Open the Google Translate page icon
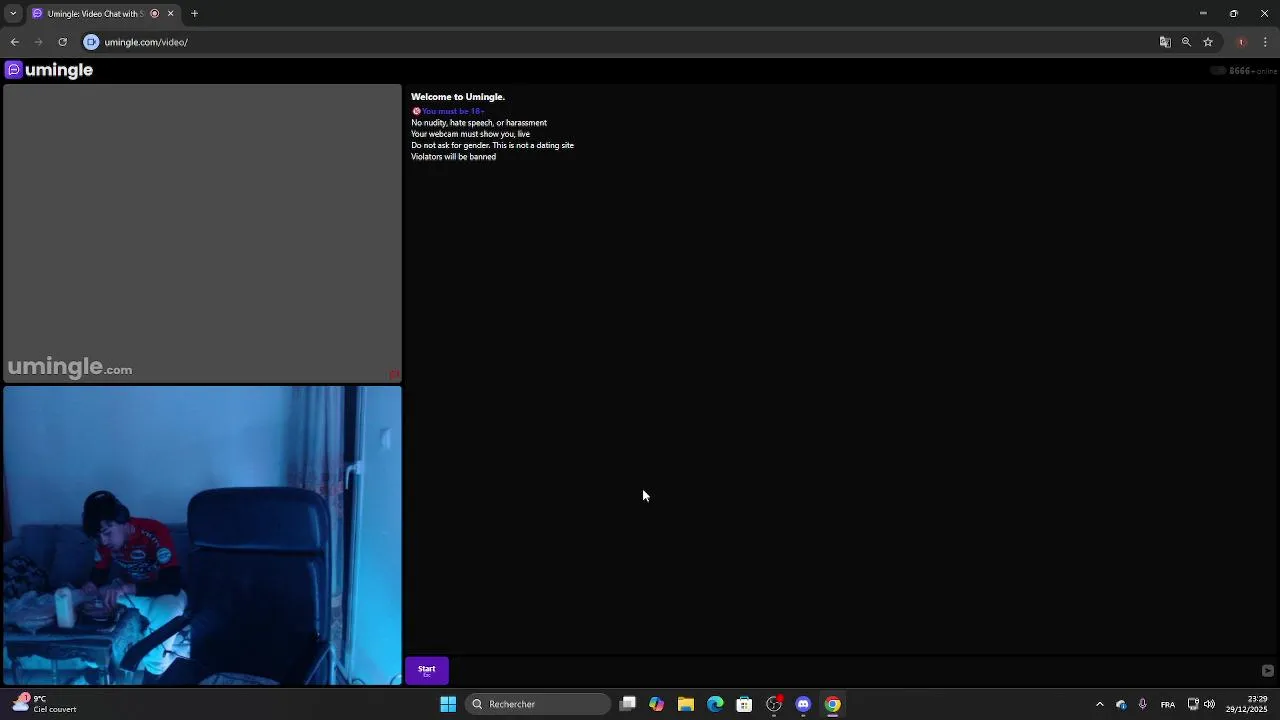Screen dimensions: 1280x720 point(1165,42)
